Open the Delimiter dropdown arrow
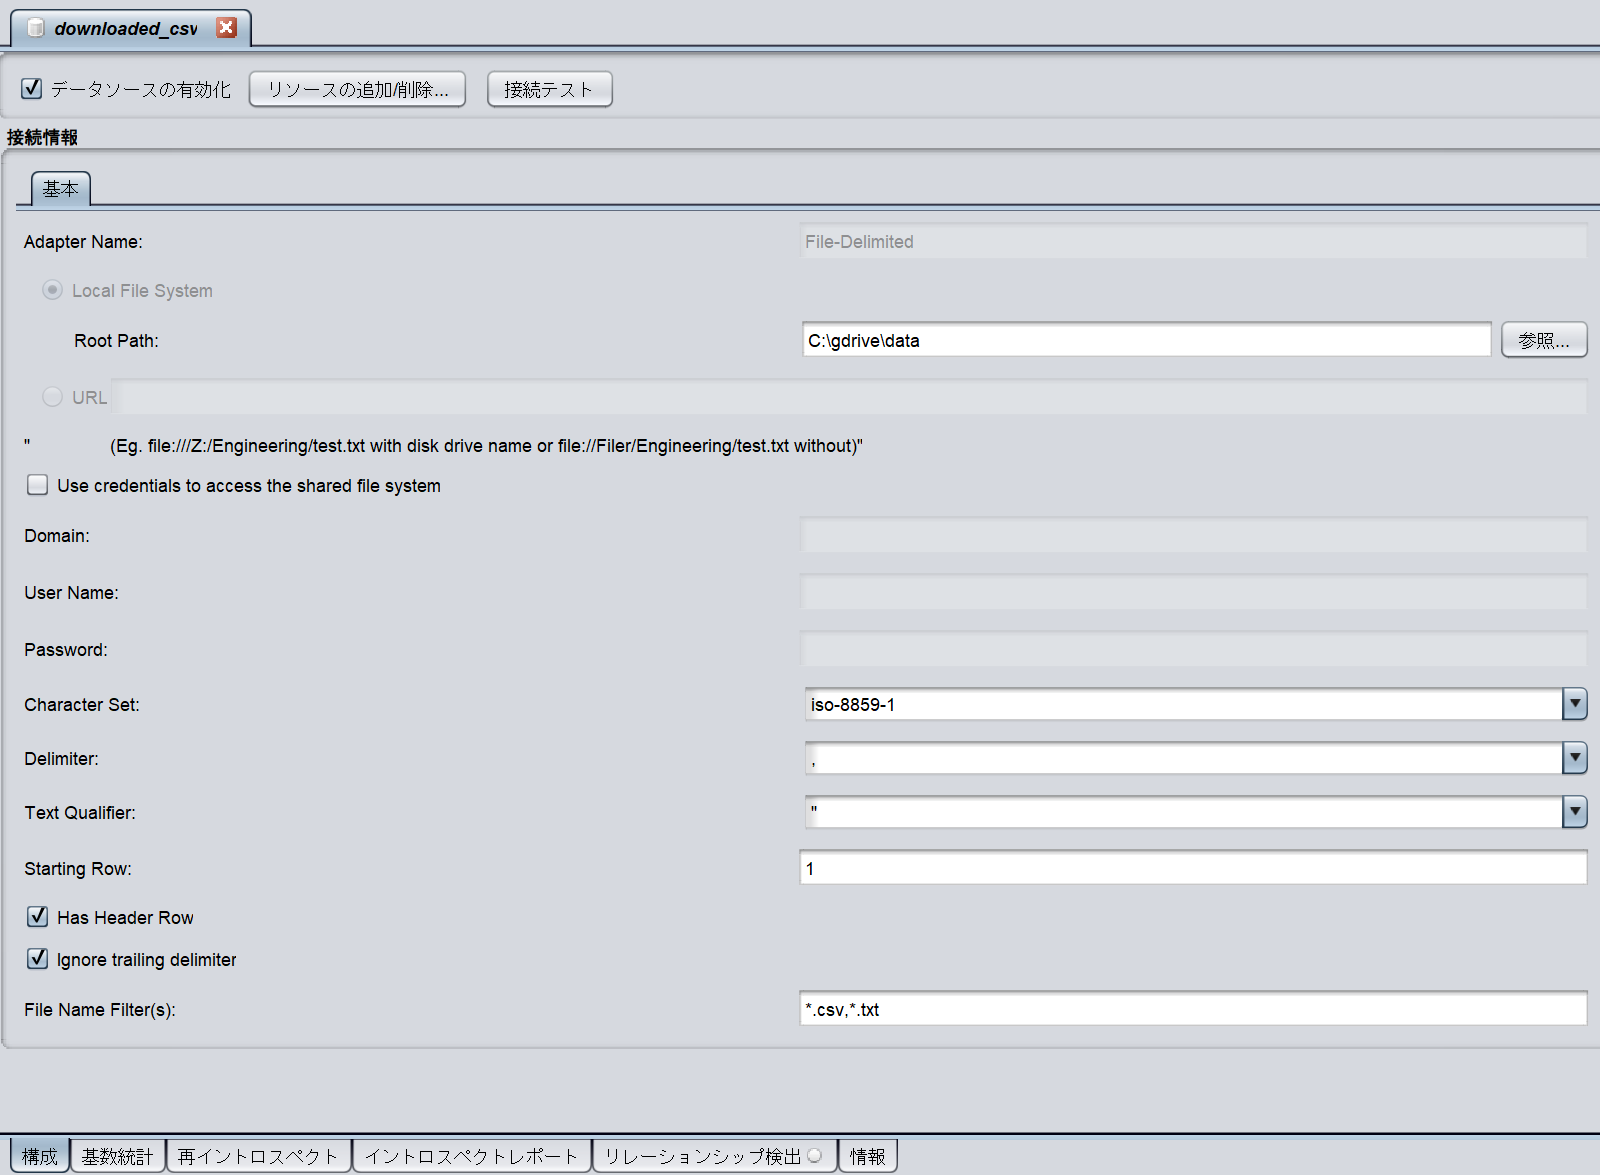 tap(1575, 758)
